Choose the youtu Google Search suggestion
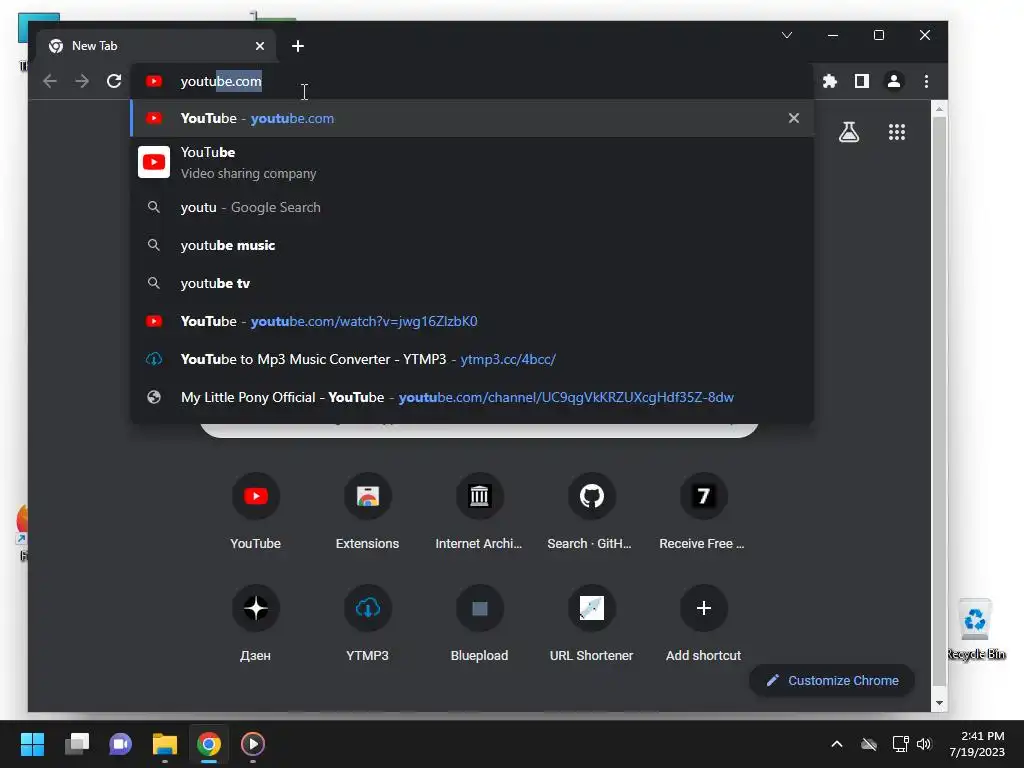This screenshot has height=768, width=1024. coord(472,207)
